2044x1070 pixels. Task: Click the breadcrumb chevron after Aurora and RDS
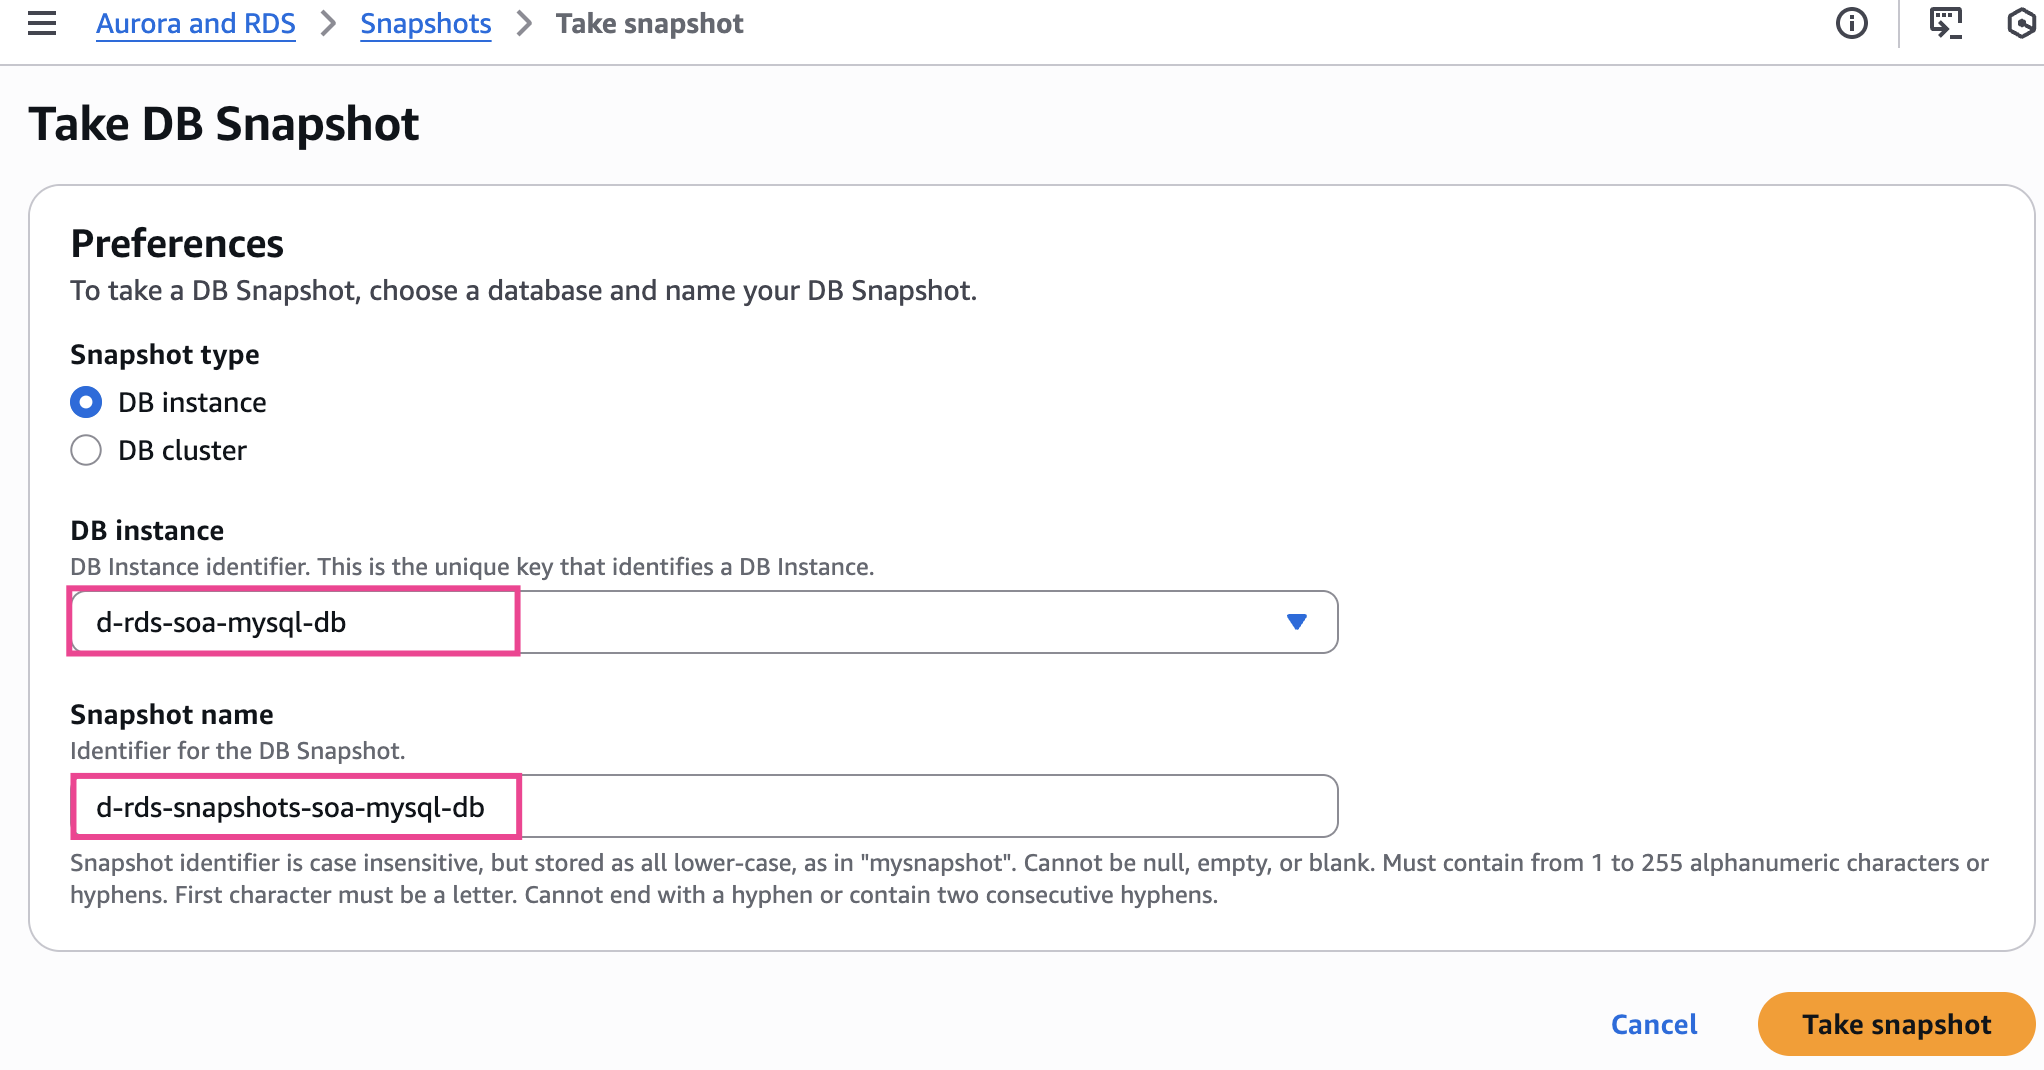pos(328,23)
